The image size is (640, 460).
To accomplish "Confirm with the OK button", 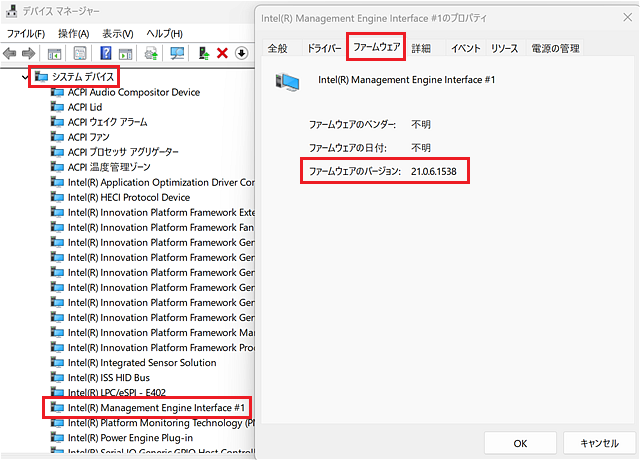I will [x=520, y=443].
